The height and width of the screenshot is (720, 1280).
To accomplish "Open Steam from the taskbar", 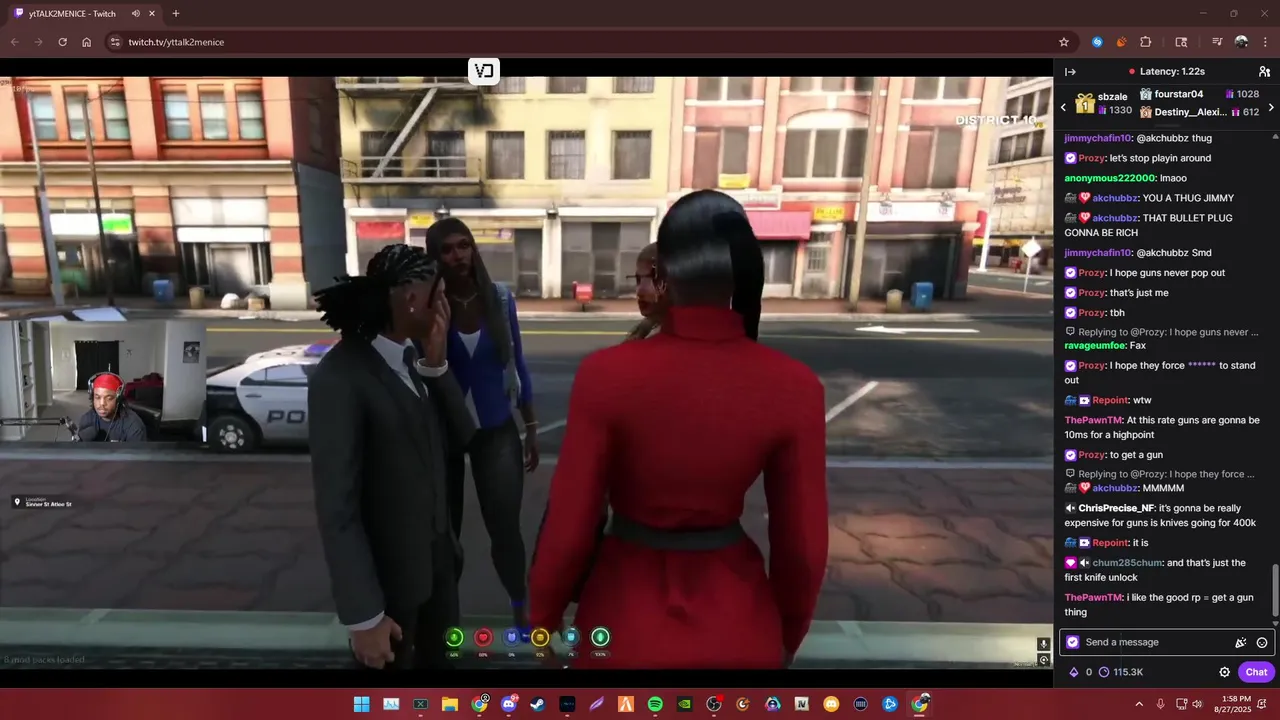I will tap(537, 704).
